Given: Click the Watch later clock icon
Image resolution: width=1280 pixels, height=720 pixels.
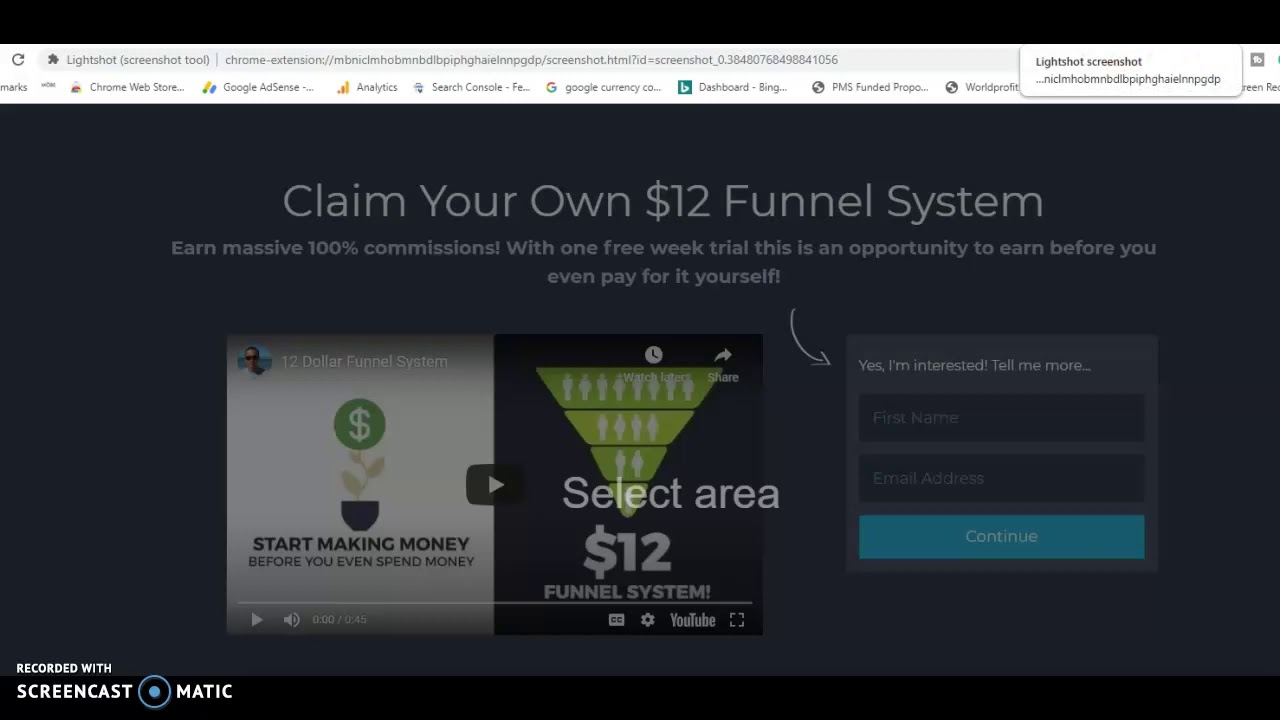Looking at the screenshot, I should 653,355.
